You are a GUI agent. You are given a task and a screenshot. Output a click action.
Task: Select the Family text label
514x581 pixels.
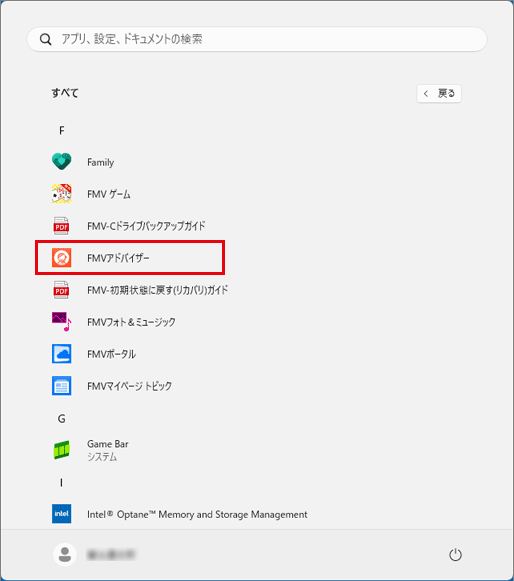[100, 162]
